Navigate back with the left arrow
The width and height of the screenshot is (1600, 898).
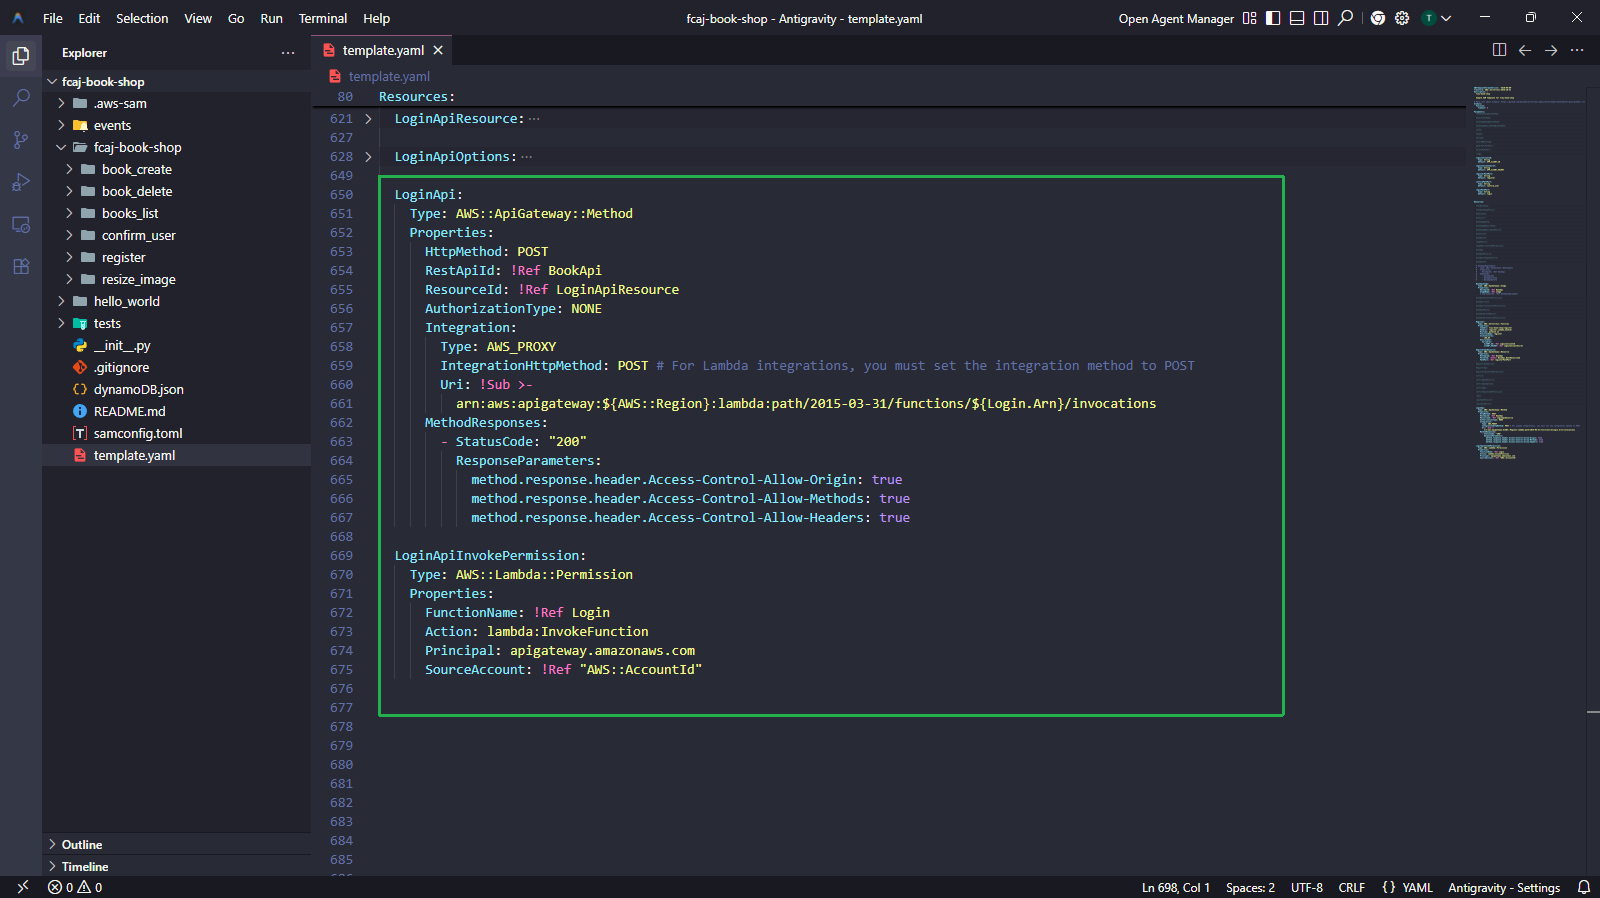[x=1525, y=50]
